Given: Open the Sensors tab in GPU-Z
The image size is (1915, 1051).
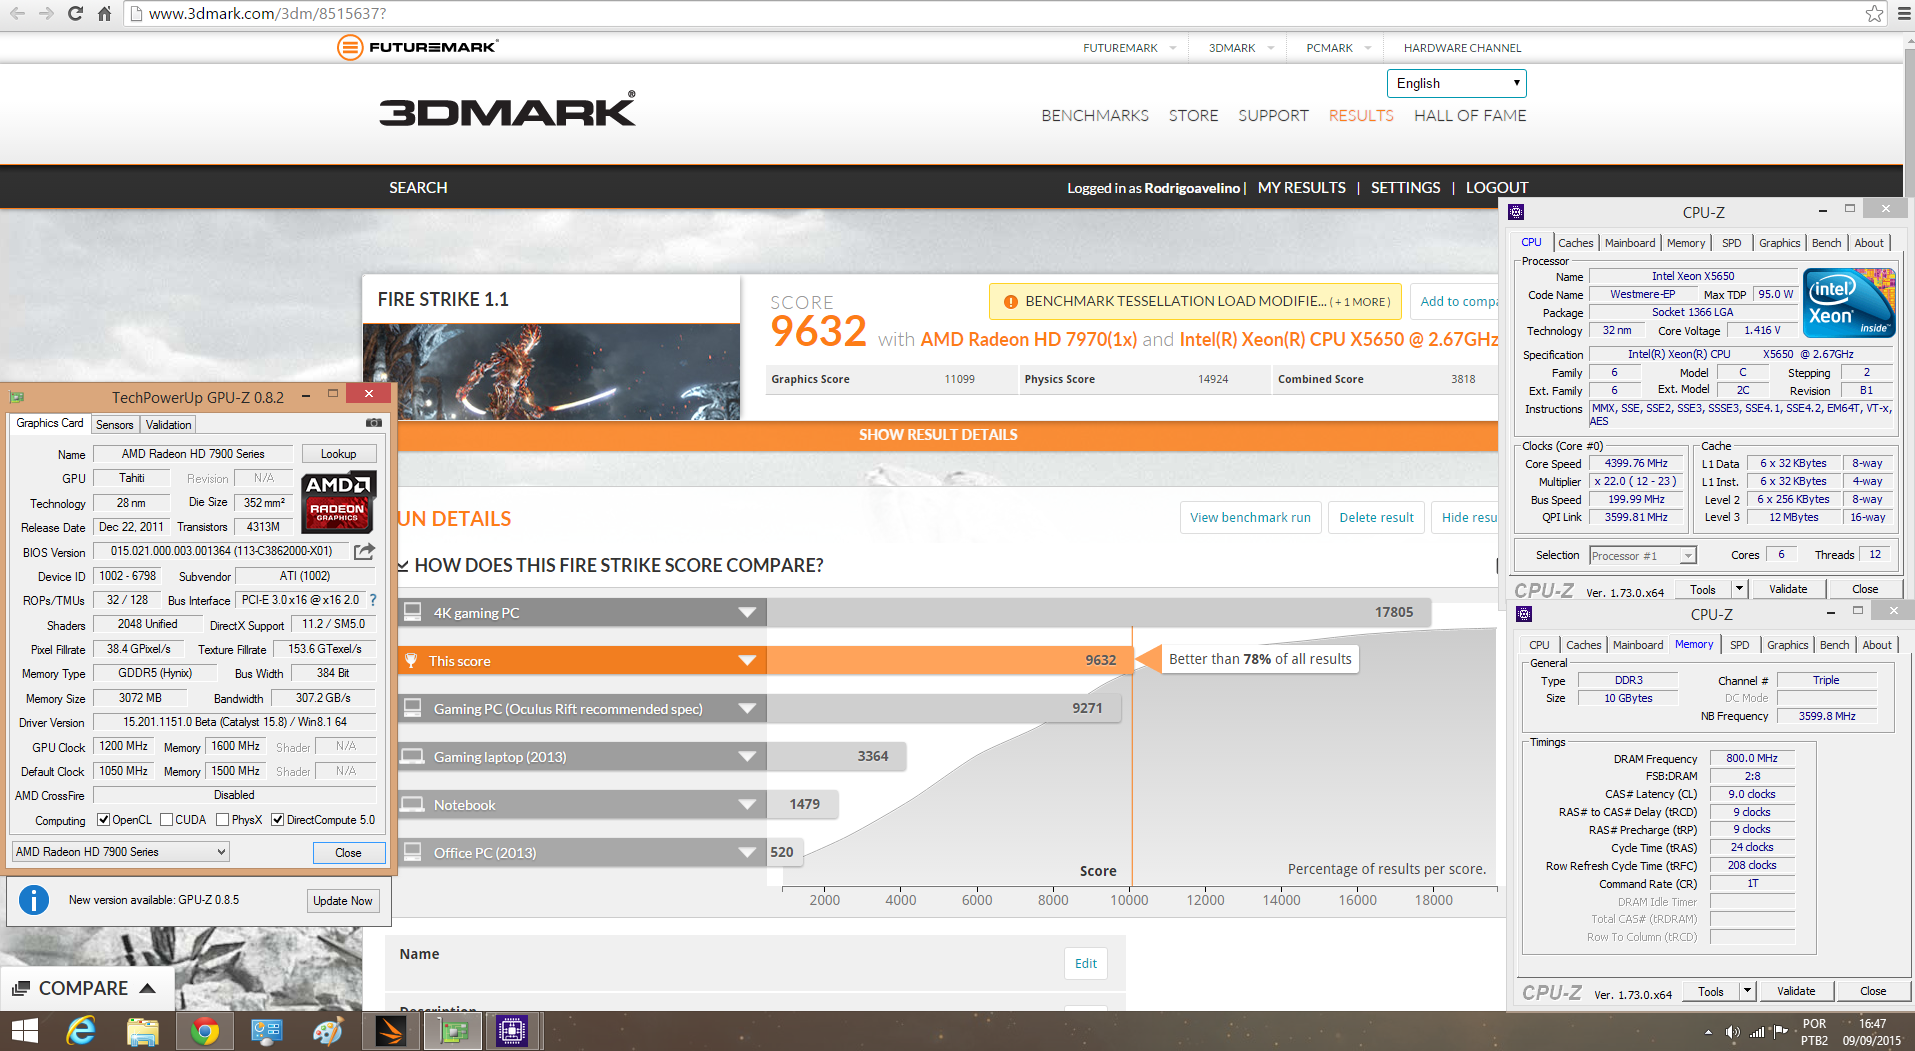Looking at the screenshot, I should pos(114,424).
